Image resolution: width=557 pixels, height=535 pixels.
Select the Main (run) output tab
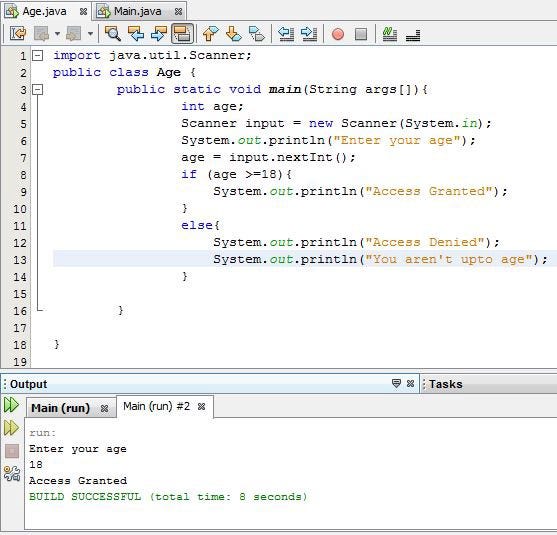60,408
